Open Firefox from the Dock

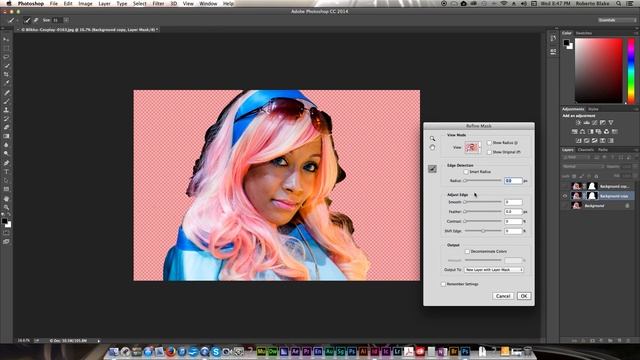(171, 351)
